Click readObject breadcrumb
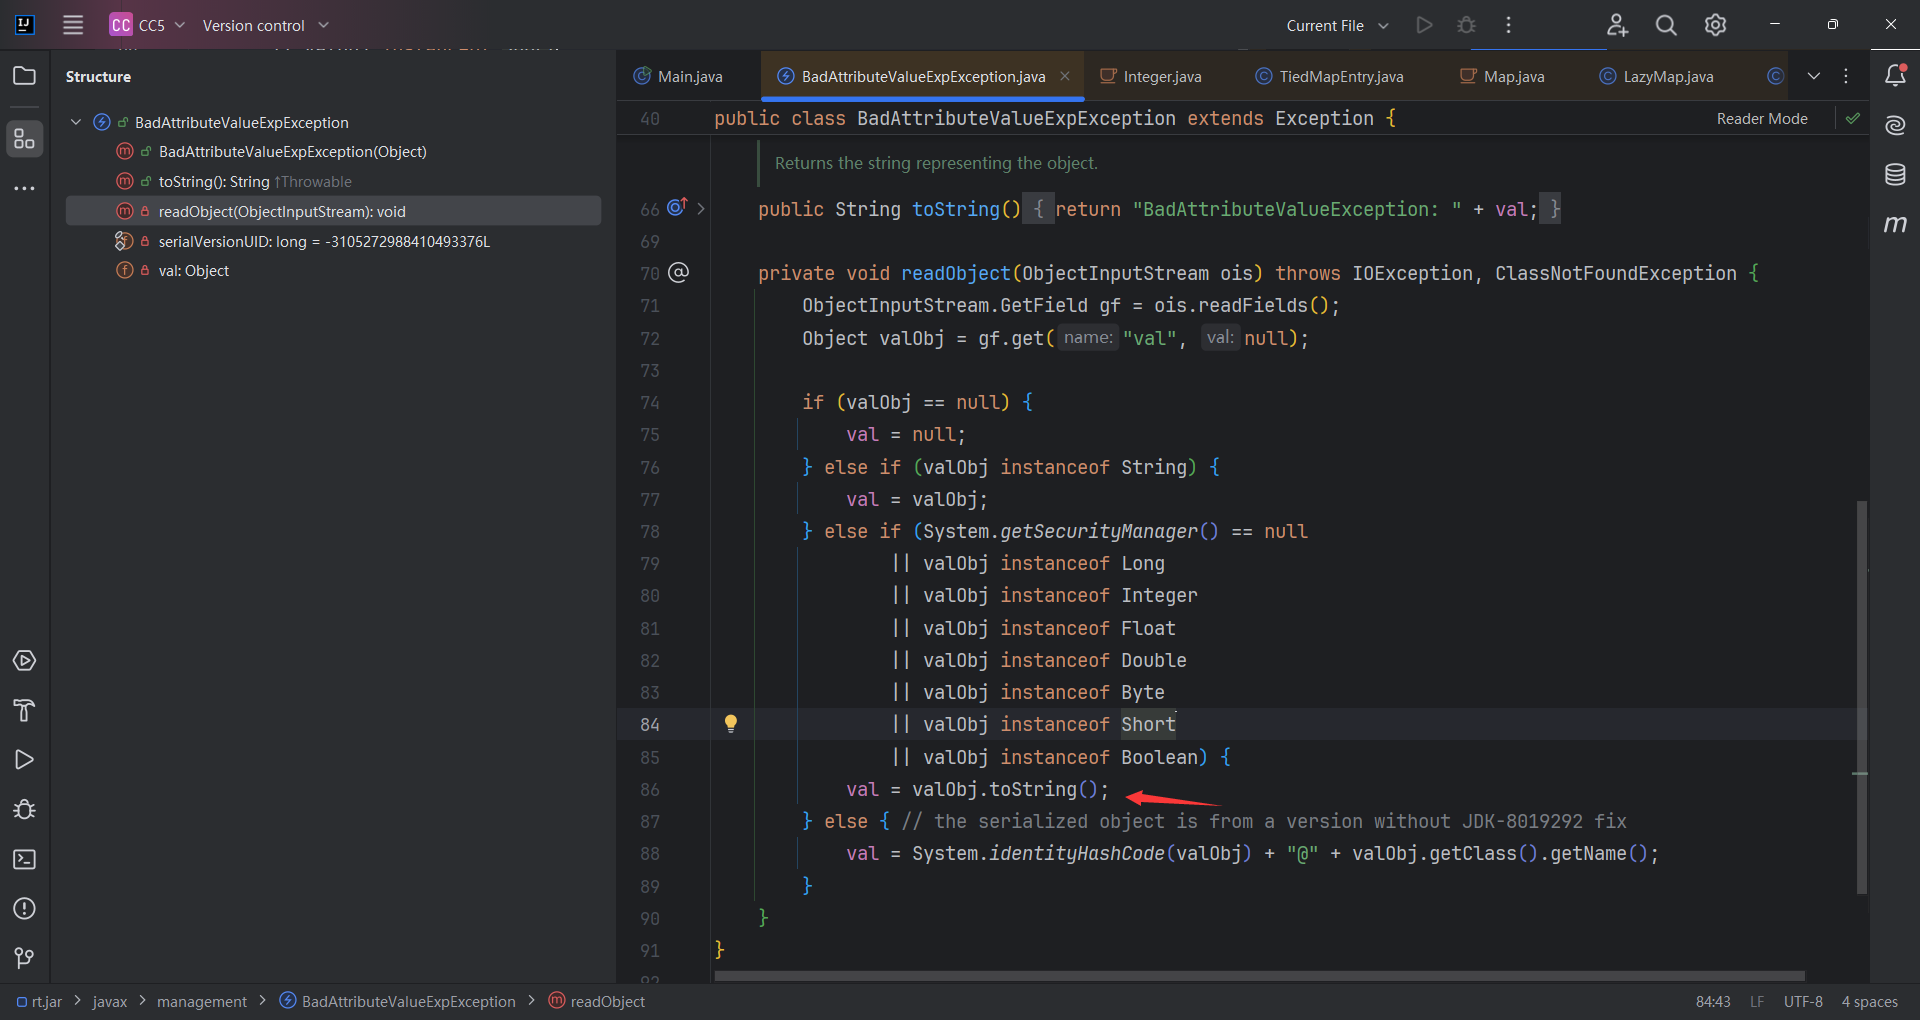This screenshot has width=1920, height=1020. coord(597,1001)
